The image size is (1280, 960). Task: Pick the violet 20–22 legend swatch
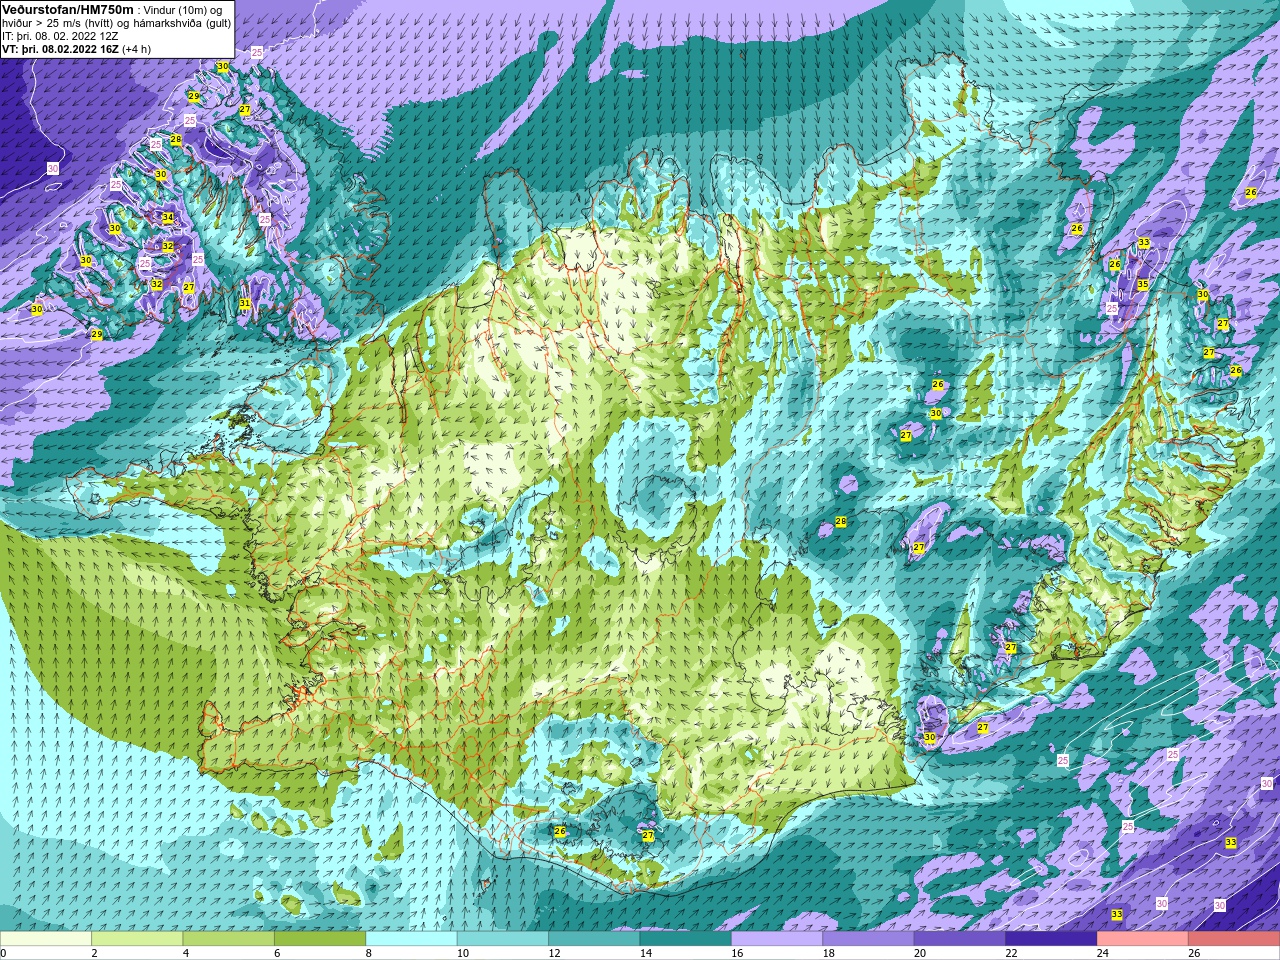pyautogui.click(x=960, y=939)
